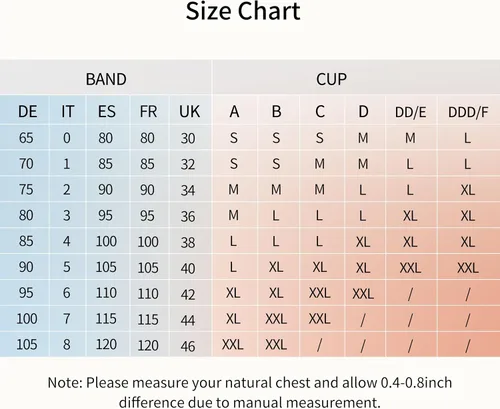Click the ES column header
Viewport: 500px width, 409px height.
pos(107,111)
